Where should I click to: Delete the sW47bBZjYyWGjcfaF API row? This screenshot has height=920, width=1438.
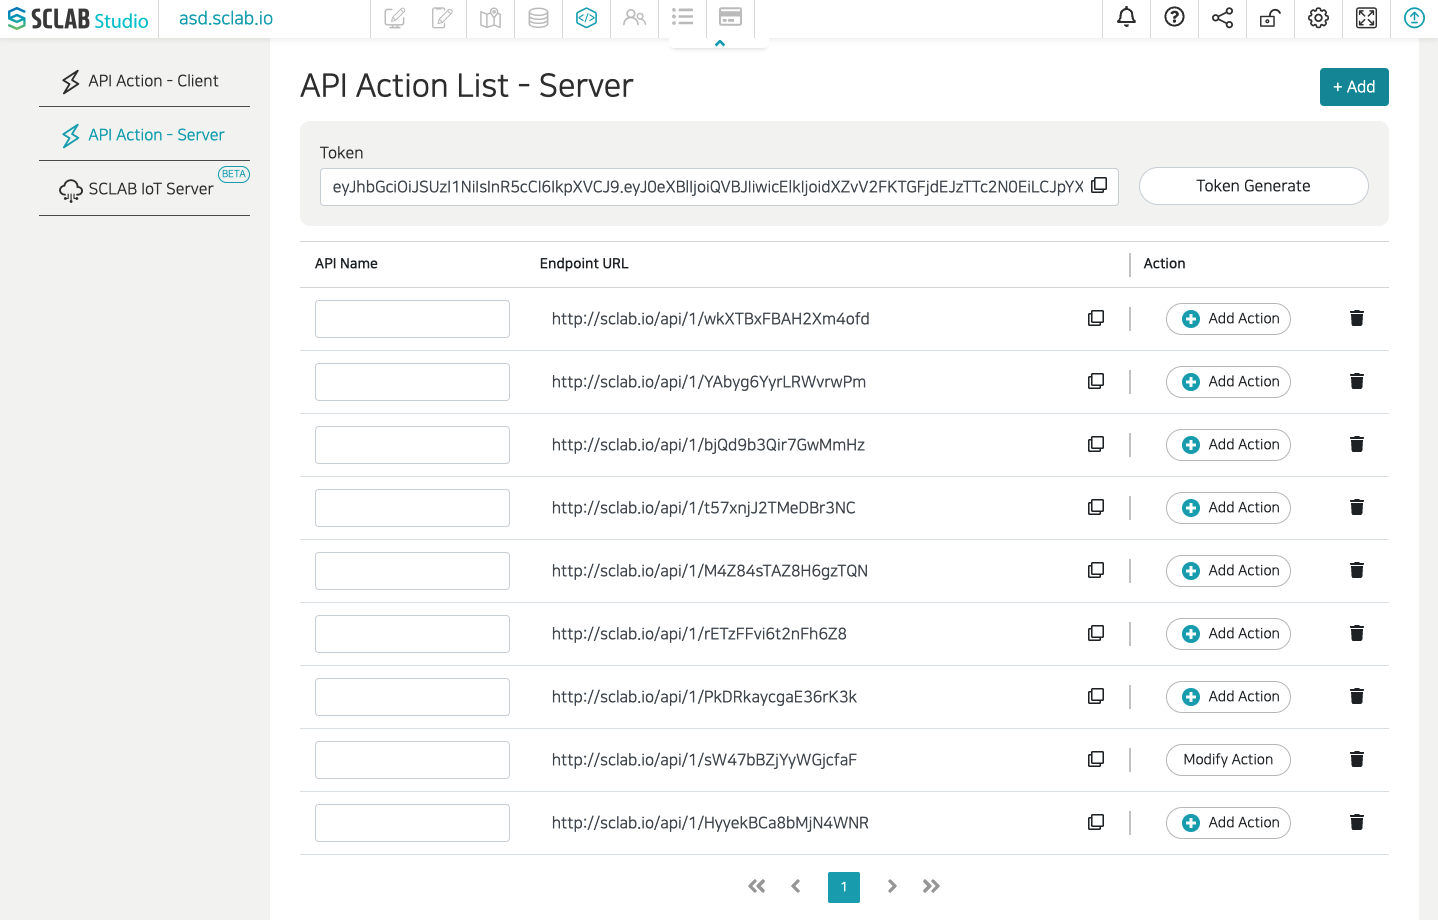[x=1357, y=759]
